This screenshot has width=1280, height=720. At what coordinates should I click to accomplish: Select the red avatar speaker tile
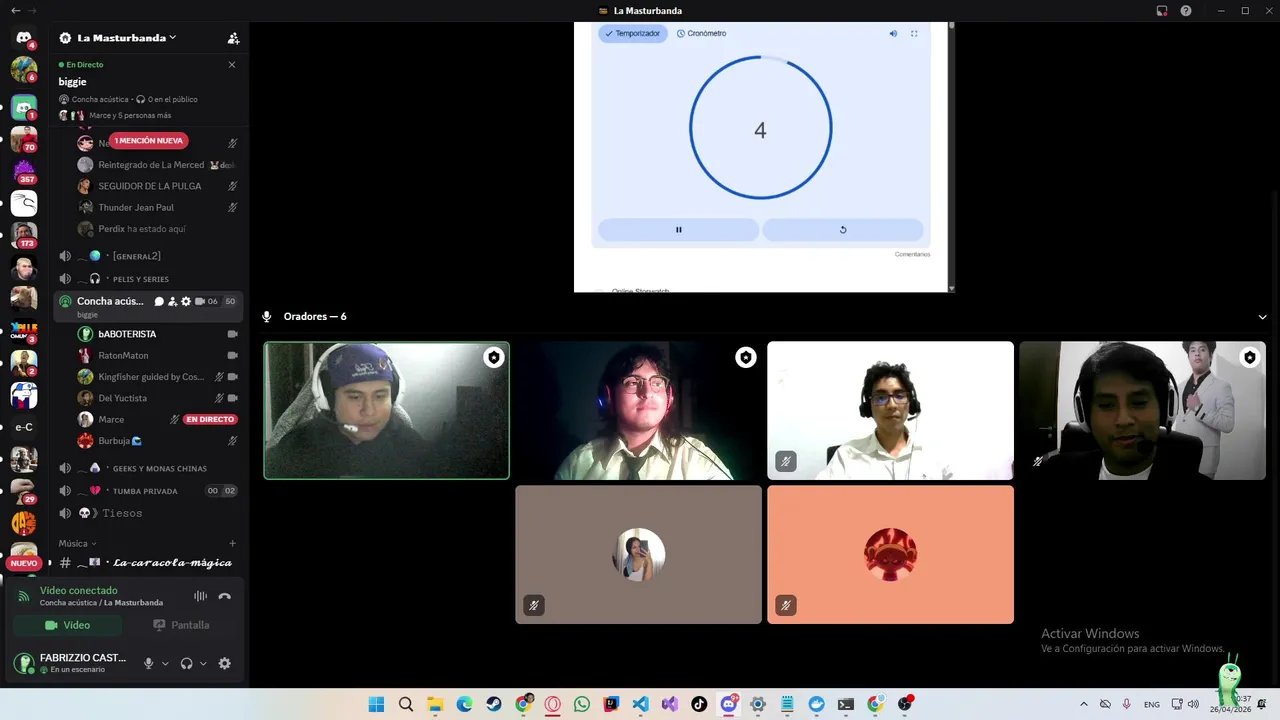[x=890, y=555]
